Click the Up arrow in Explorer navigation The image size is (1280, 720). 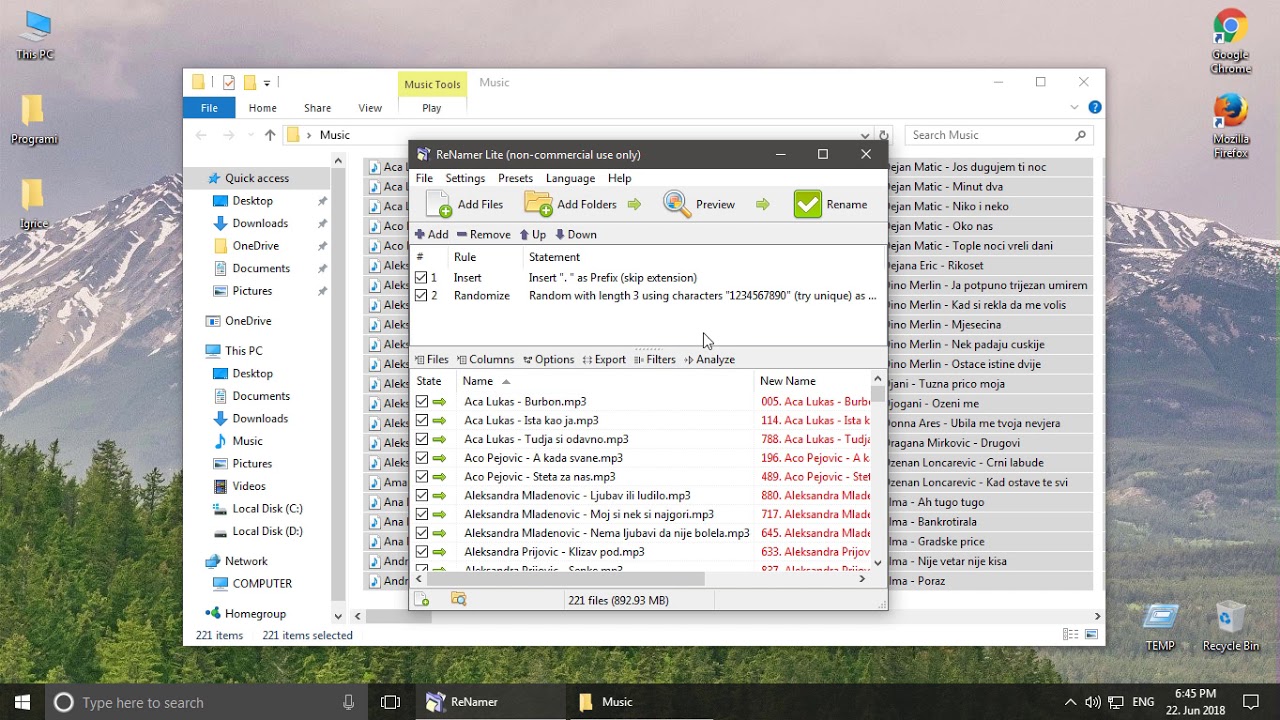click(x=270, y=135)
